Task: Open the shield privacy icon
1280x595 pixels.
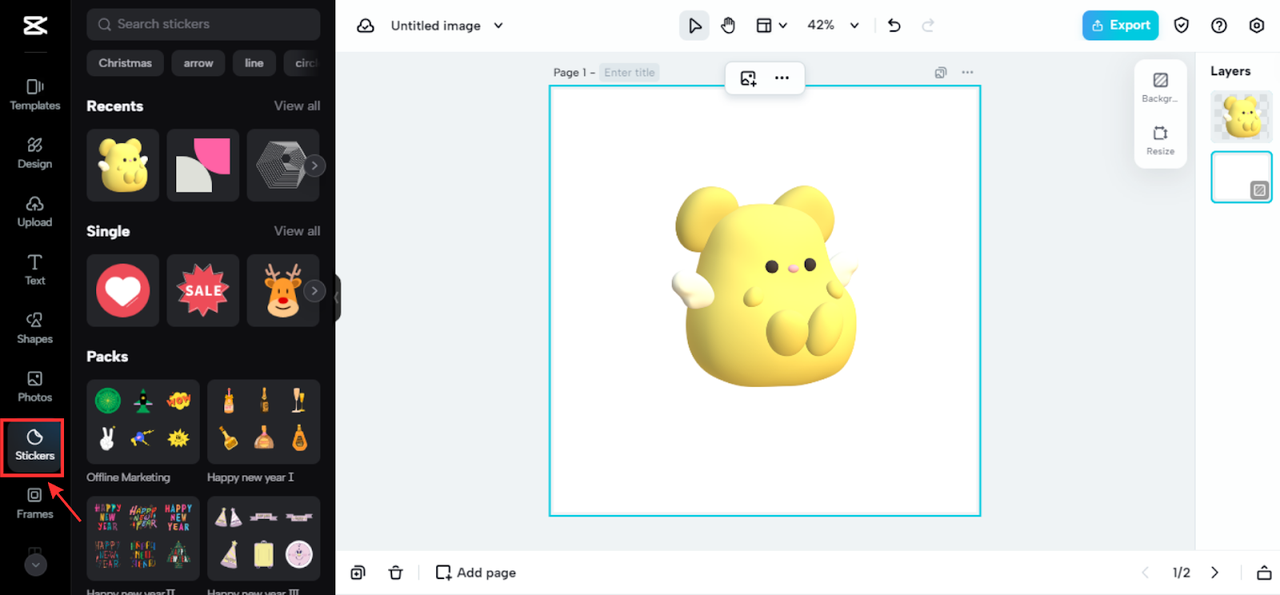Action: point(1182,26)
